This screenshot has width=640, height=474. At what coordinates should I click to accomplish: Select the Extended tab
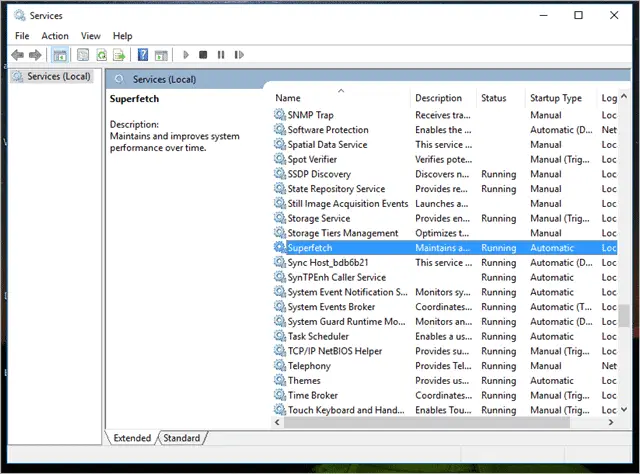click(132, 438)
